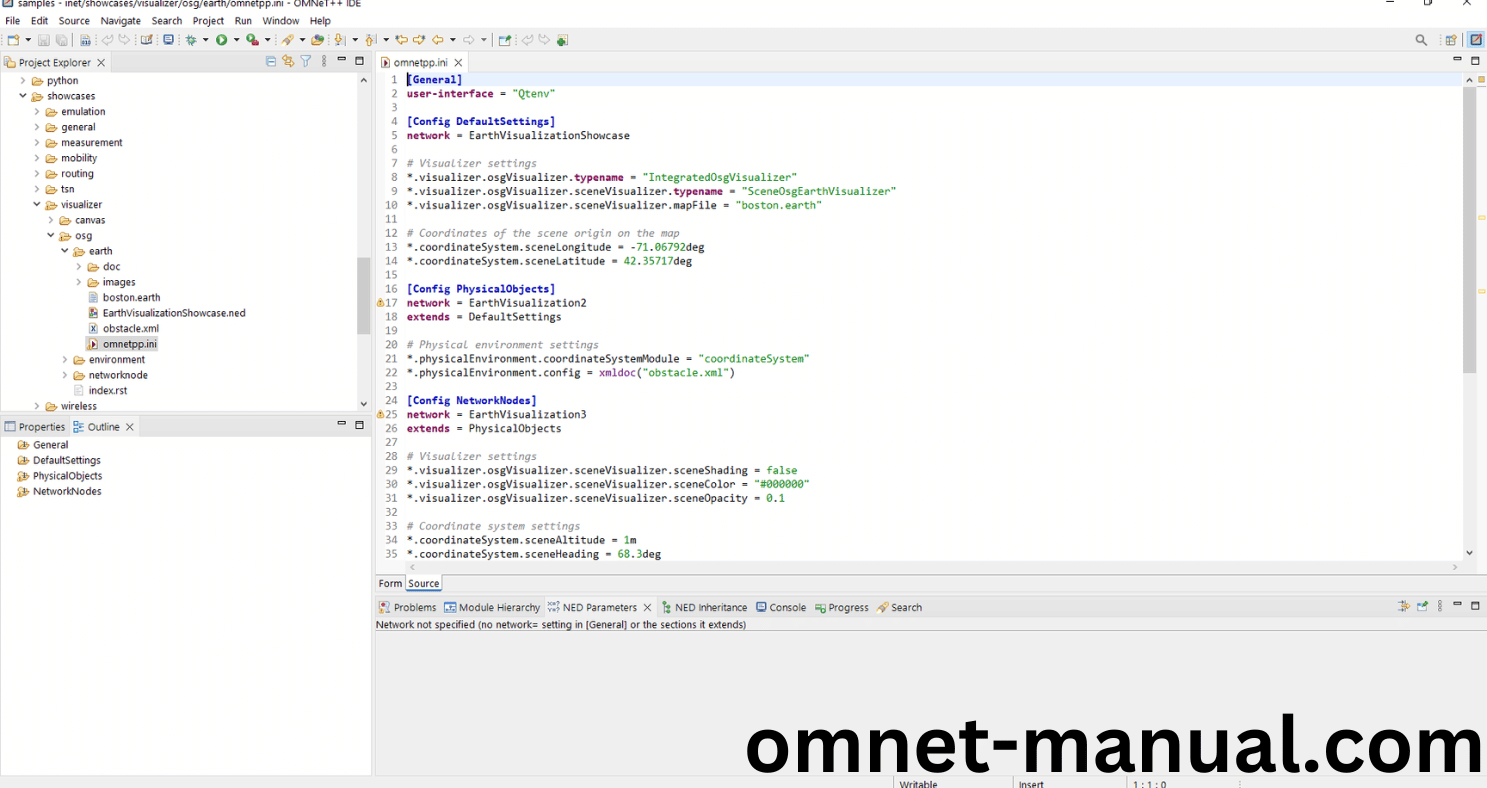Viewport: 1487px width, 788px height.
Task: Open the Run menu
Action: point(243,20)
